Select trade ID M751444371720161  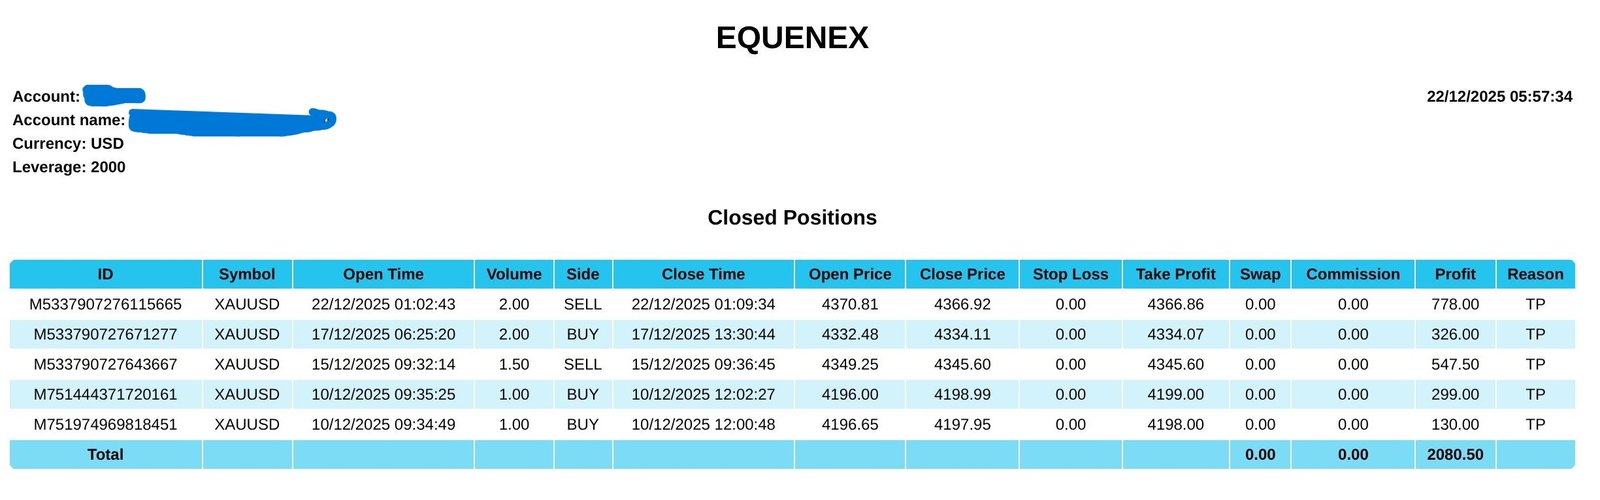105,394
